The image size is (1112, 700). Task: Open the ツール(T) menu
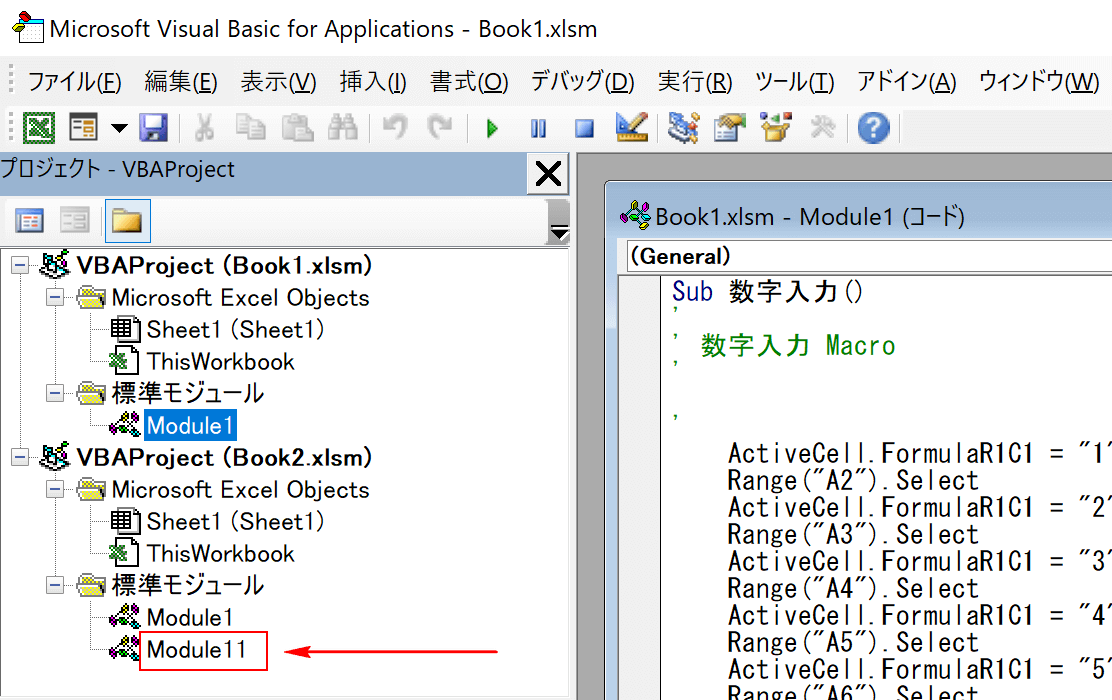pos(794,82)
